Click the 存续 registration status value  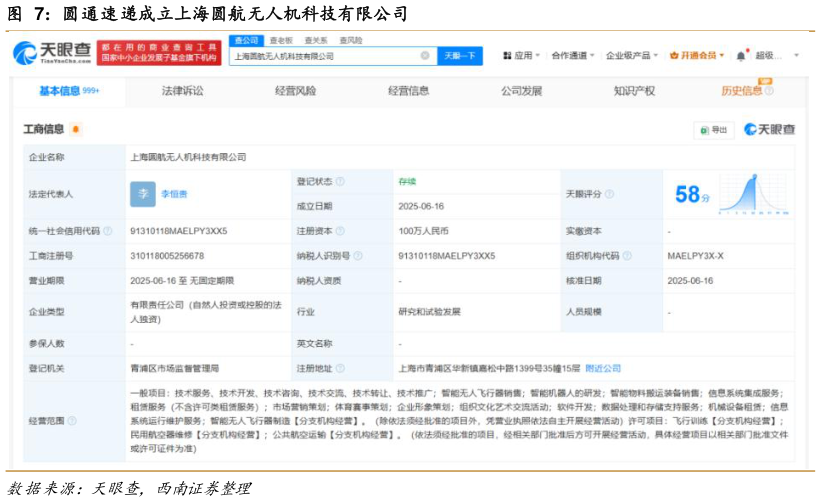pos(407,182)
